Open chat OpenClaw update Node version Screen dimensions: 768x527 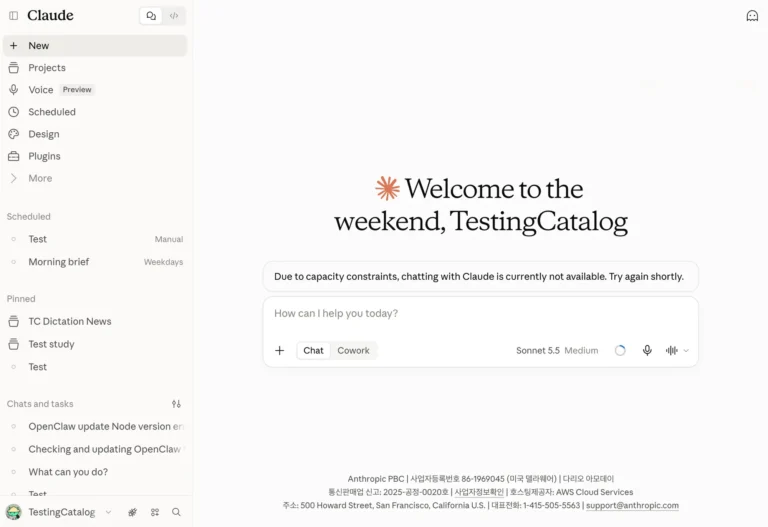95,426
